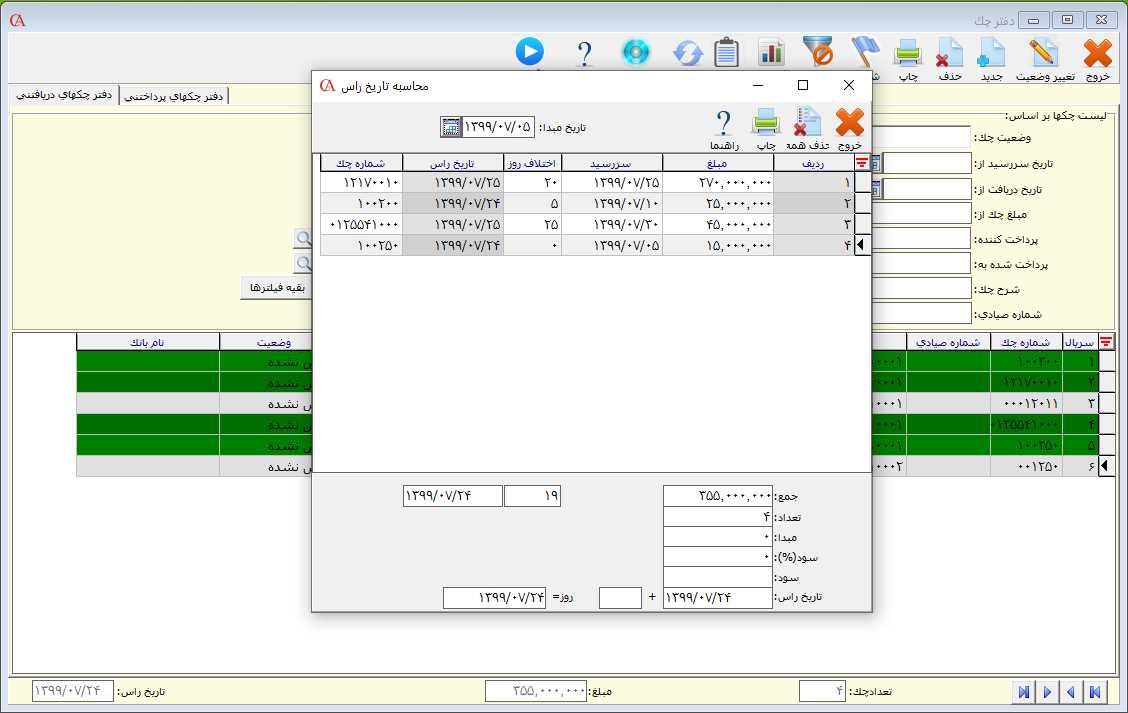Screen dimensions: 1128x713
Task: Click the bar chart report icon
Action: pos(770,52)
